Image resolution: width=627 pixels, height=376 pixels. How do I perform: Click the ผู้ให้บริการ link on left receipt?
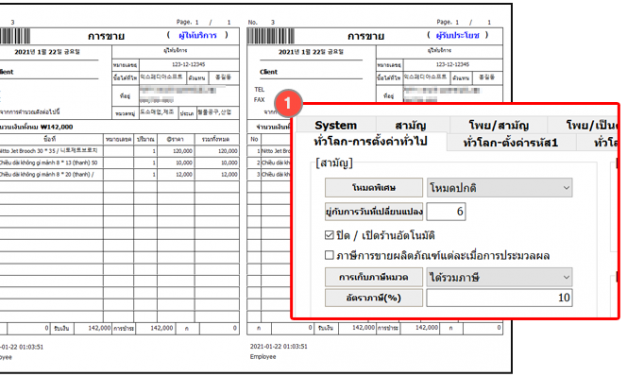198,35
